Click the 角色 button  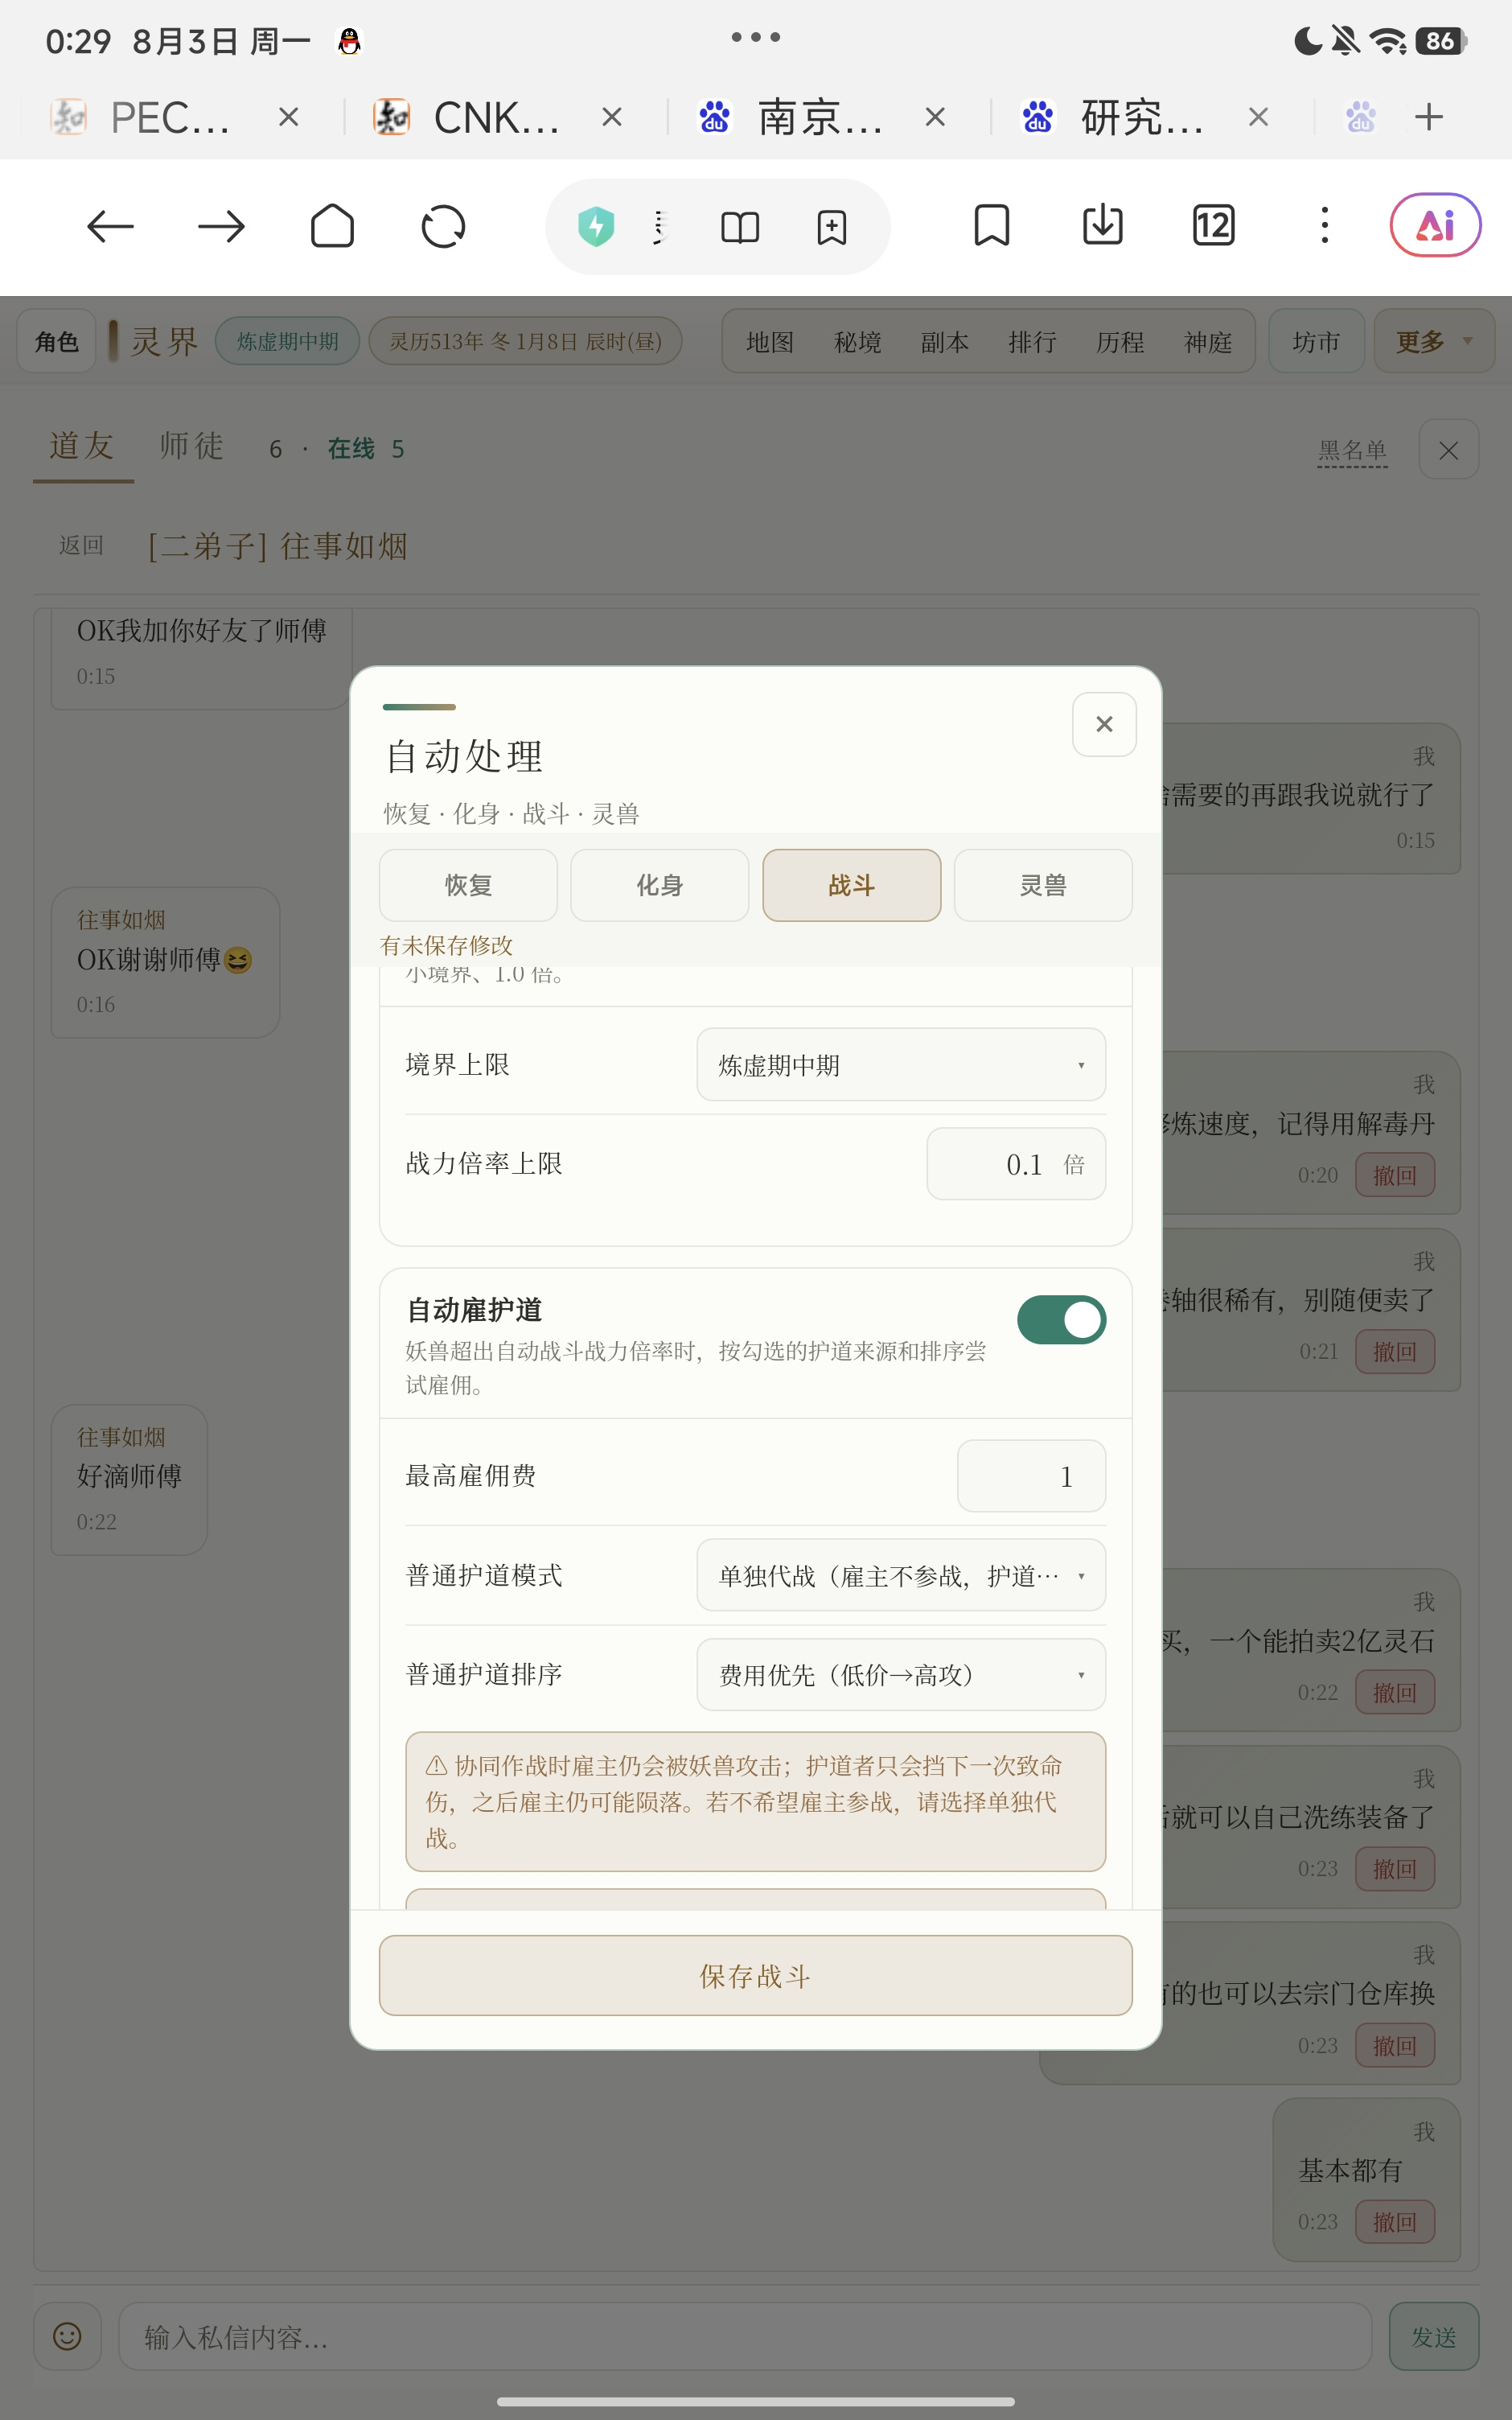57,342
